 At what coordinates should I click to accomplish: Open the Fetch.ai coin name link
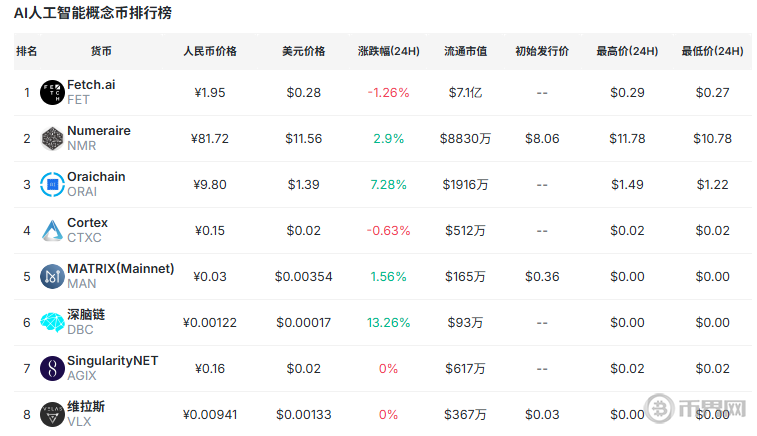(91, 85)
